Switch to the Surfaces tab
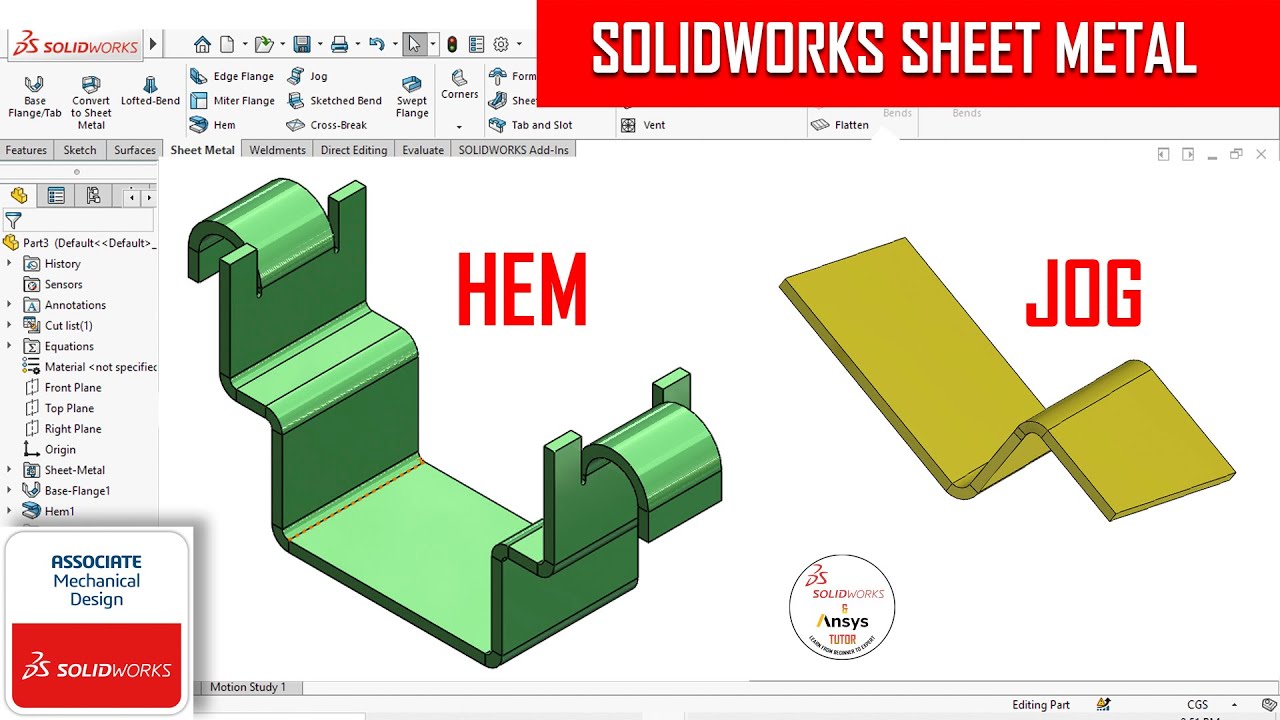This screenshot has width=1280, height=720. point(134,150)
